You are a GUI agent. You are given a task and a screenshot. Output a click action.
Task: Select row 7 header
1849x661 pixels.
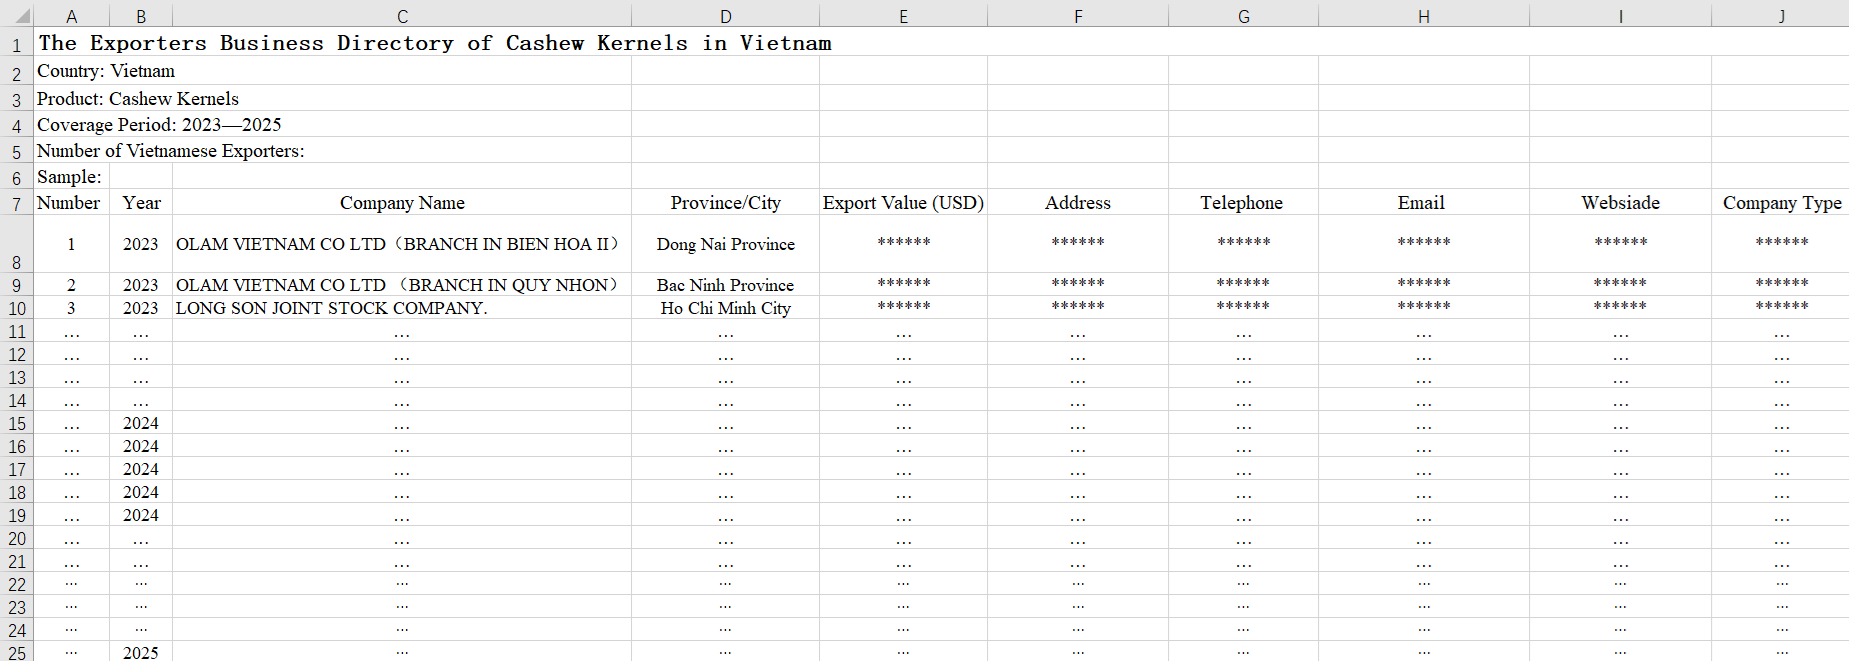pos(16,204)
